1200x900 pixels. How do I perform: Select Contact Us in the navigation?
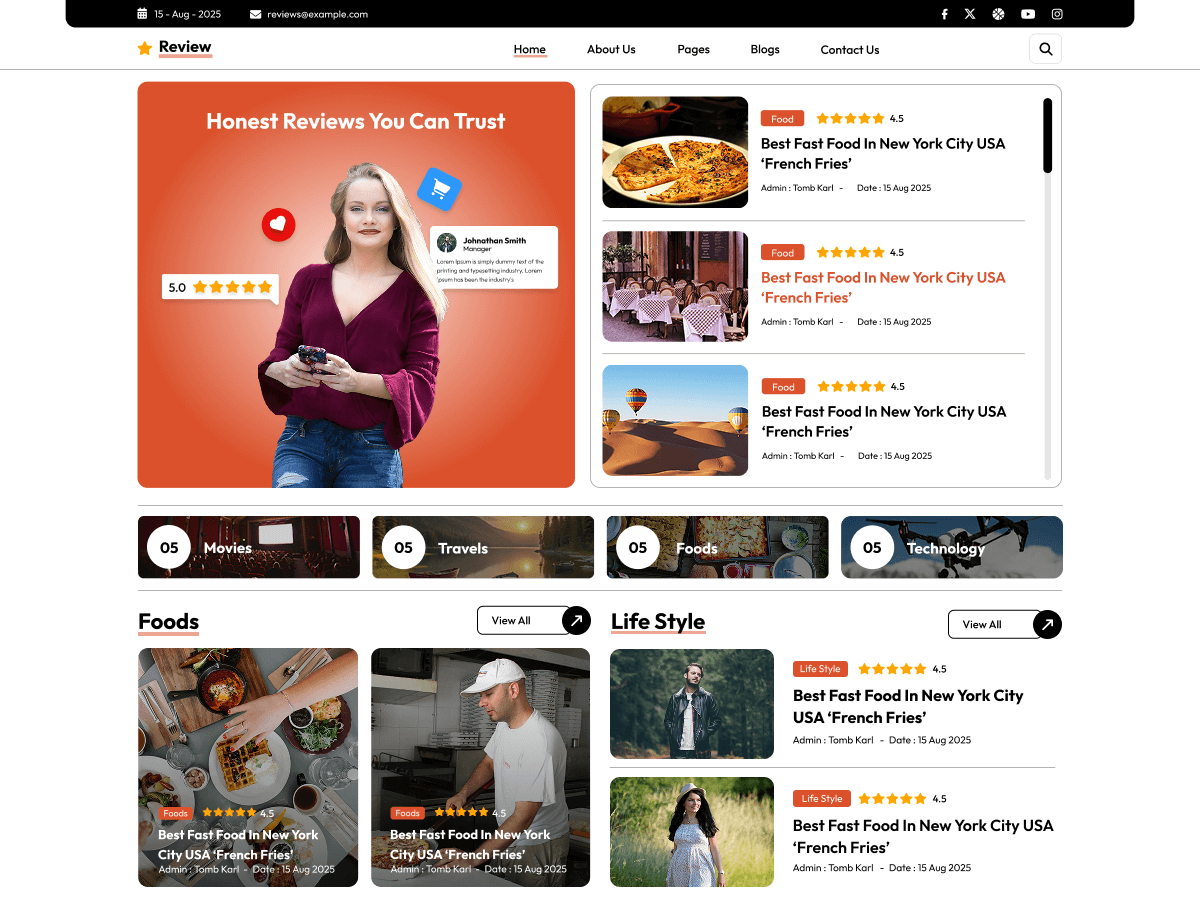pyautogui.click(x=849, y=49)
